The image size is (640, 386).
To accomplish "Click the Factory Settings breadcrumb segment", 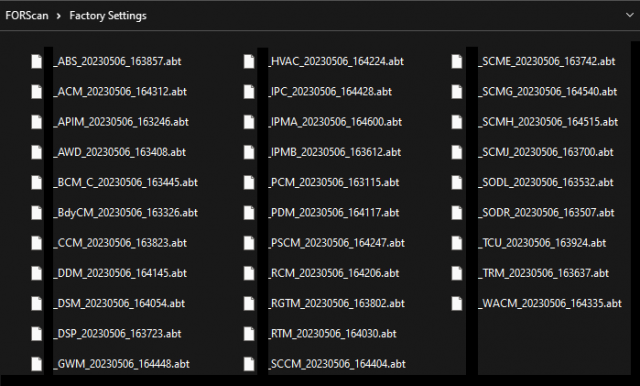I will [x=108, y=16].
